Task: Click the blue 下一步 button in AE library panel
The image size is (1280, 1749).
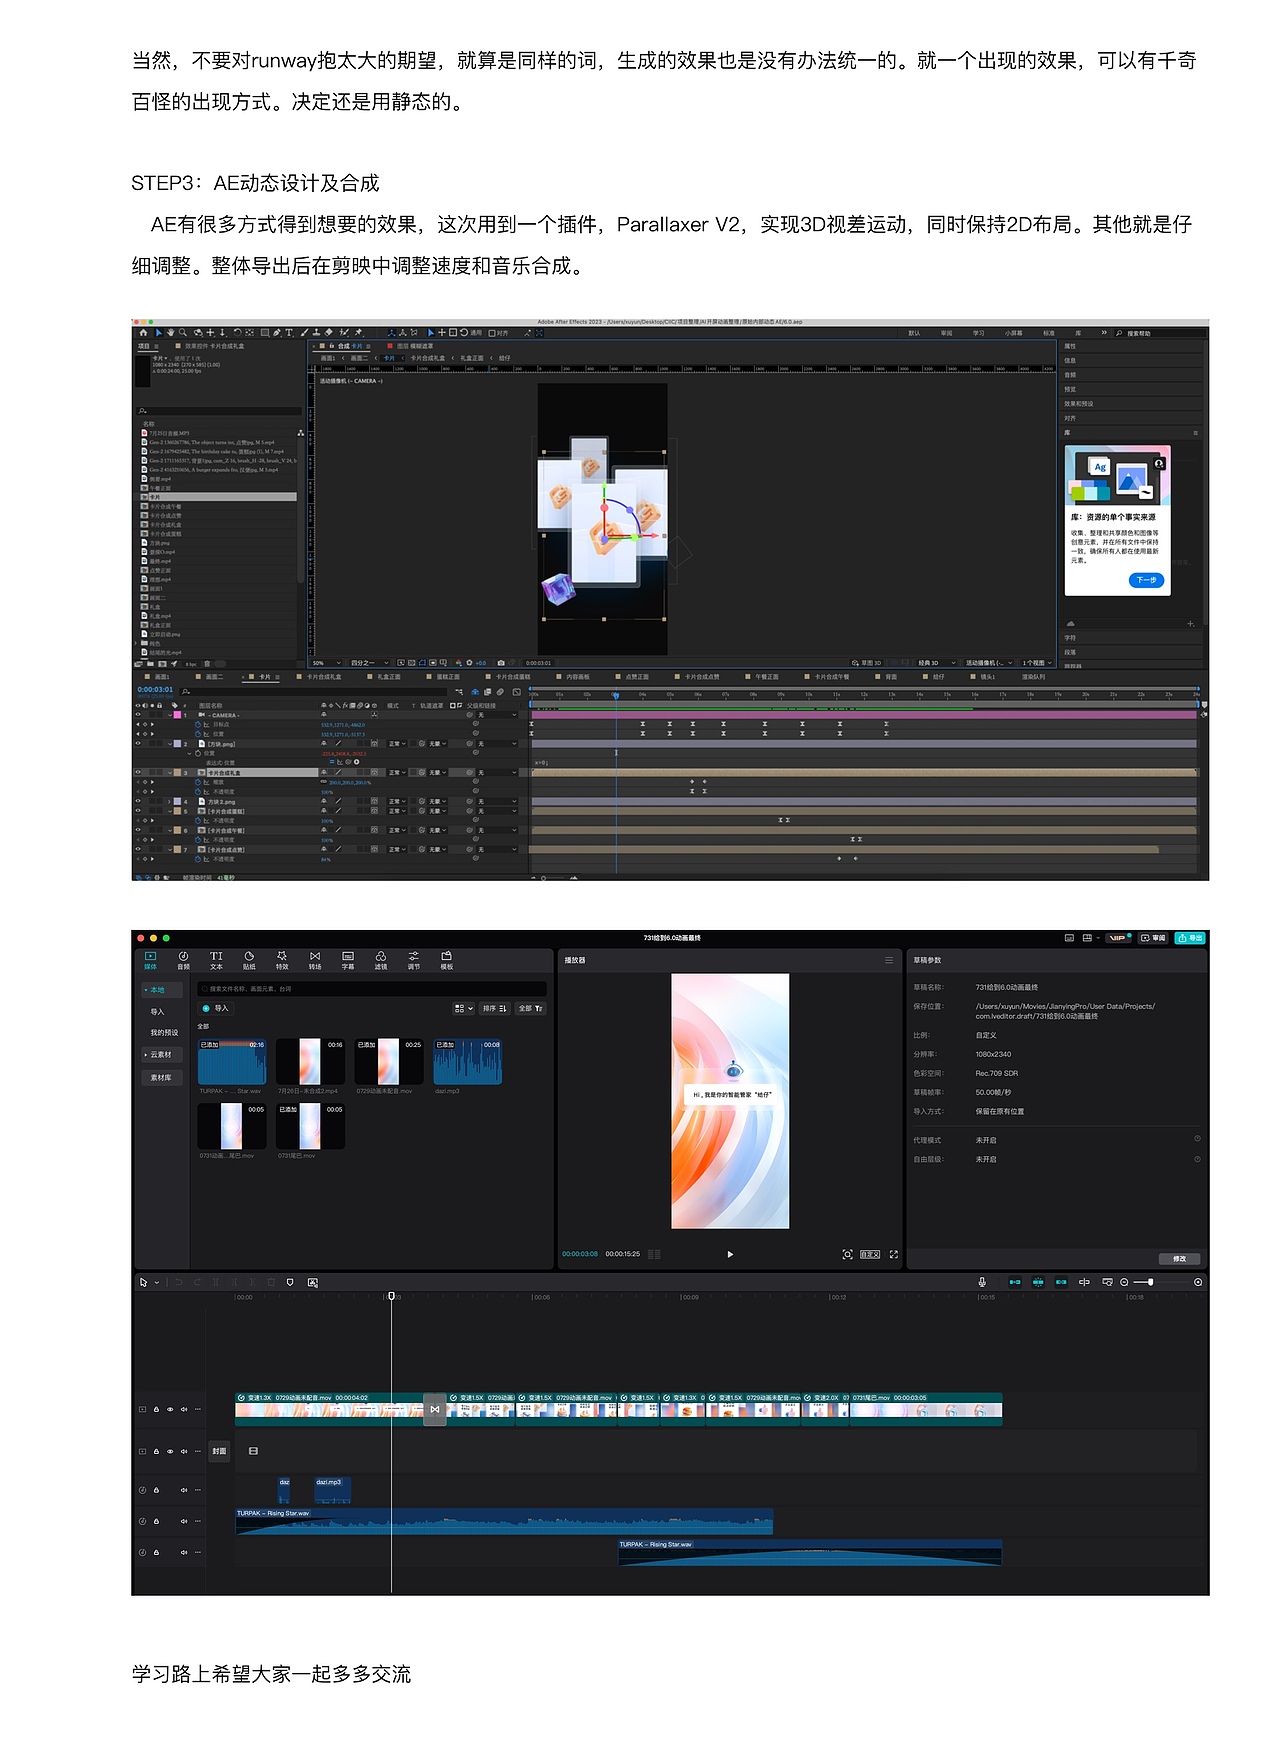Action: [x=1146, y=580]
